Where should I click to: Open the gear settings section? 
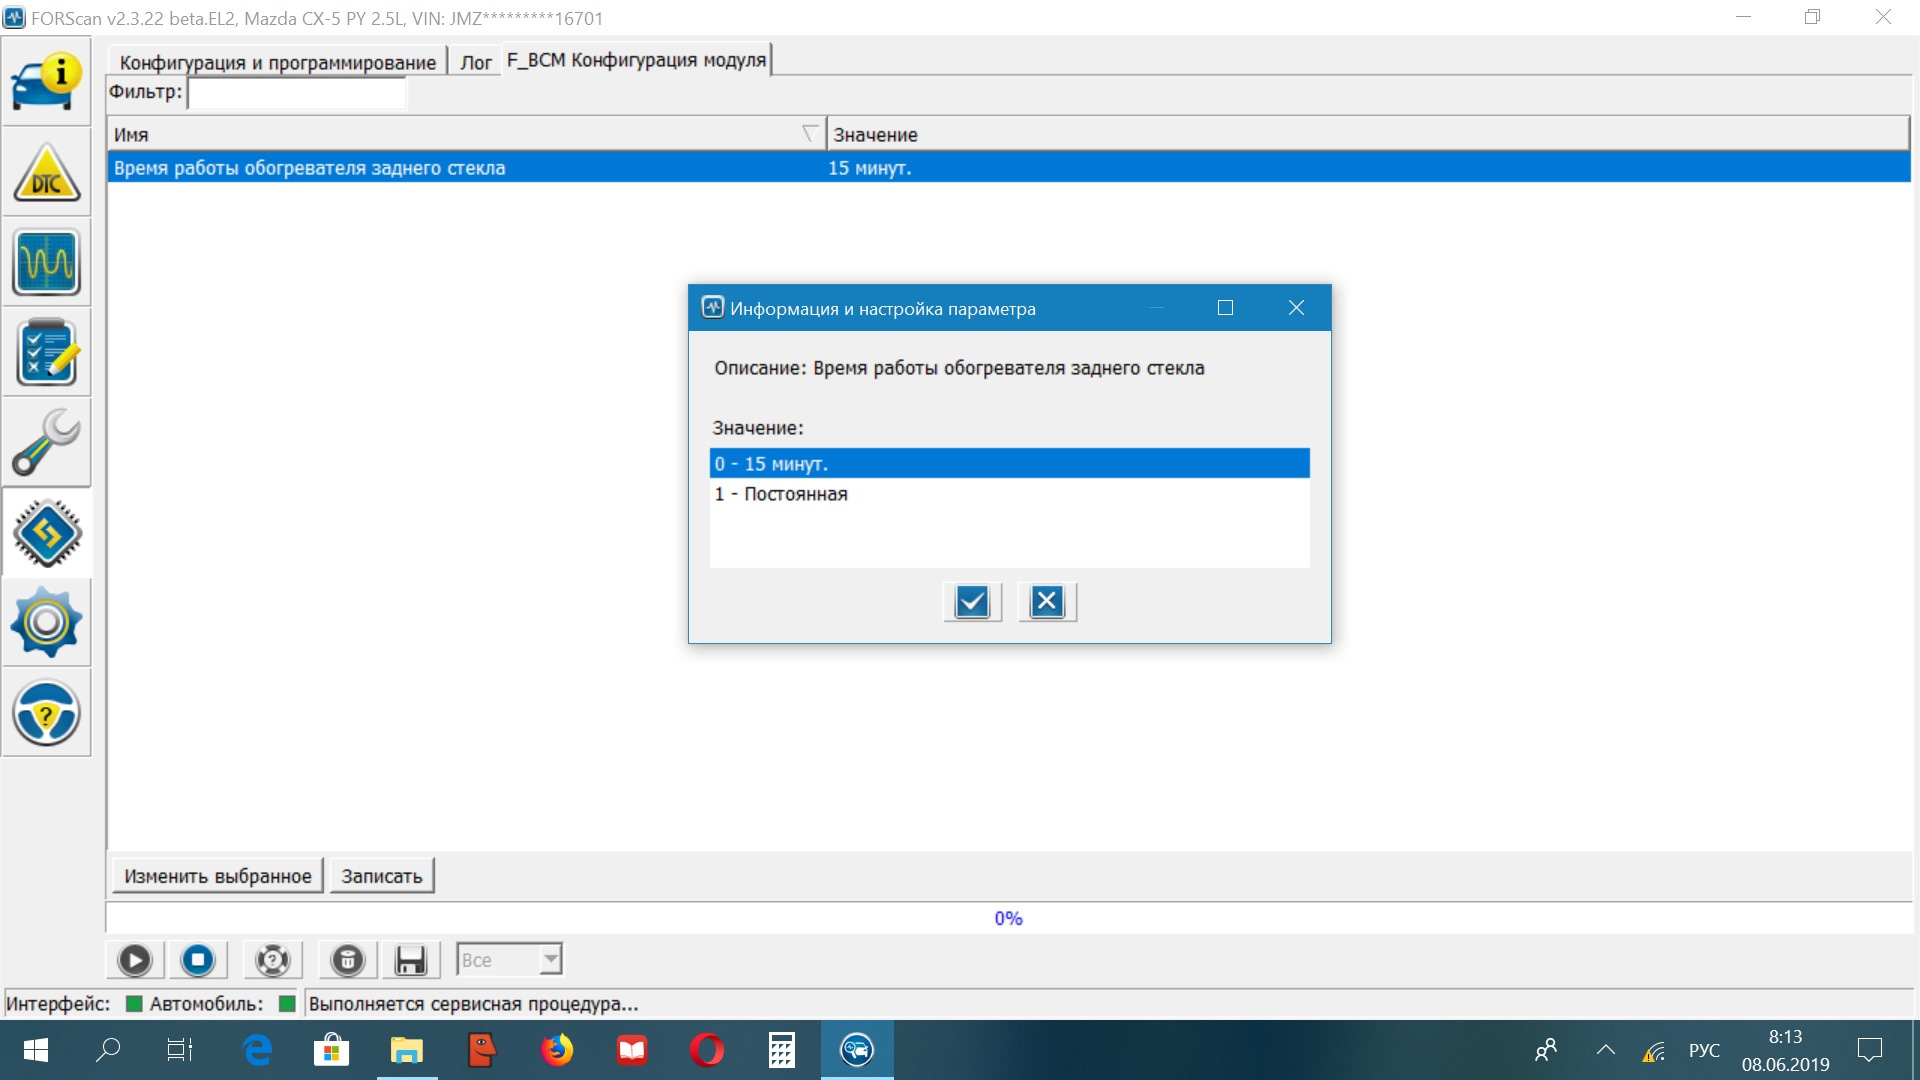coord(46,622)
